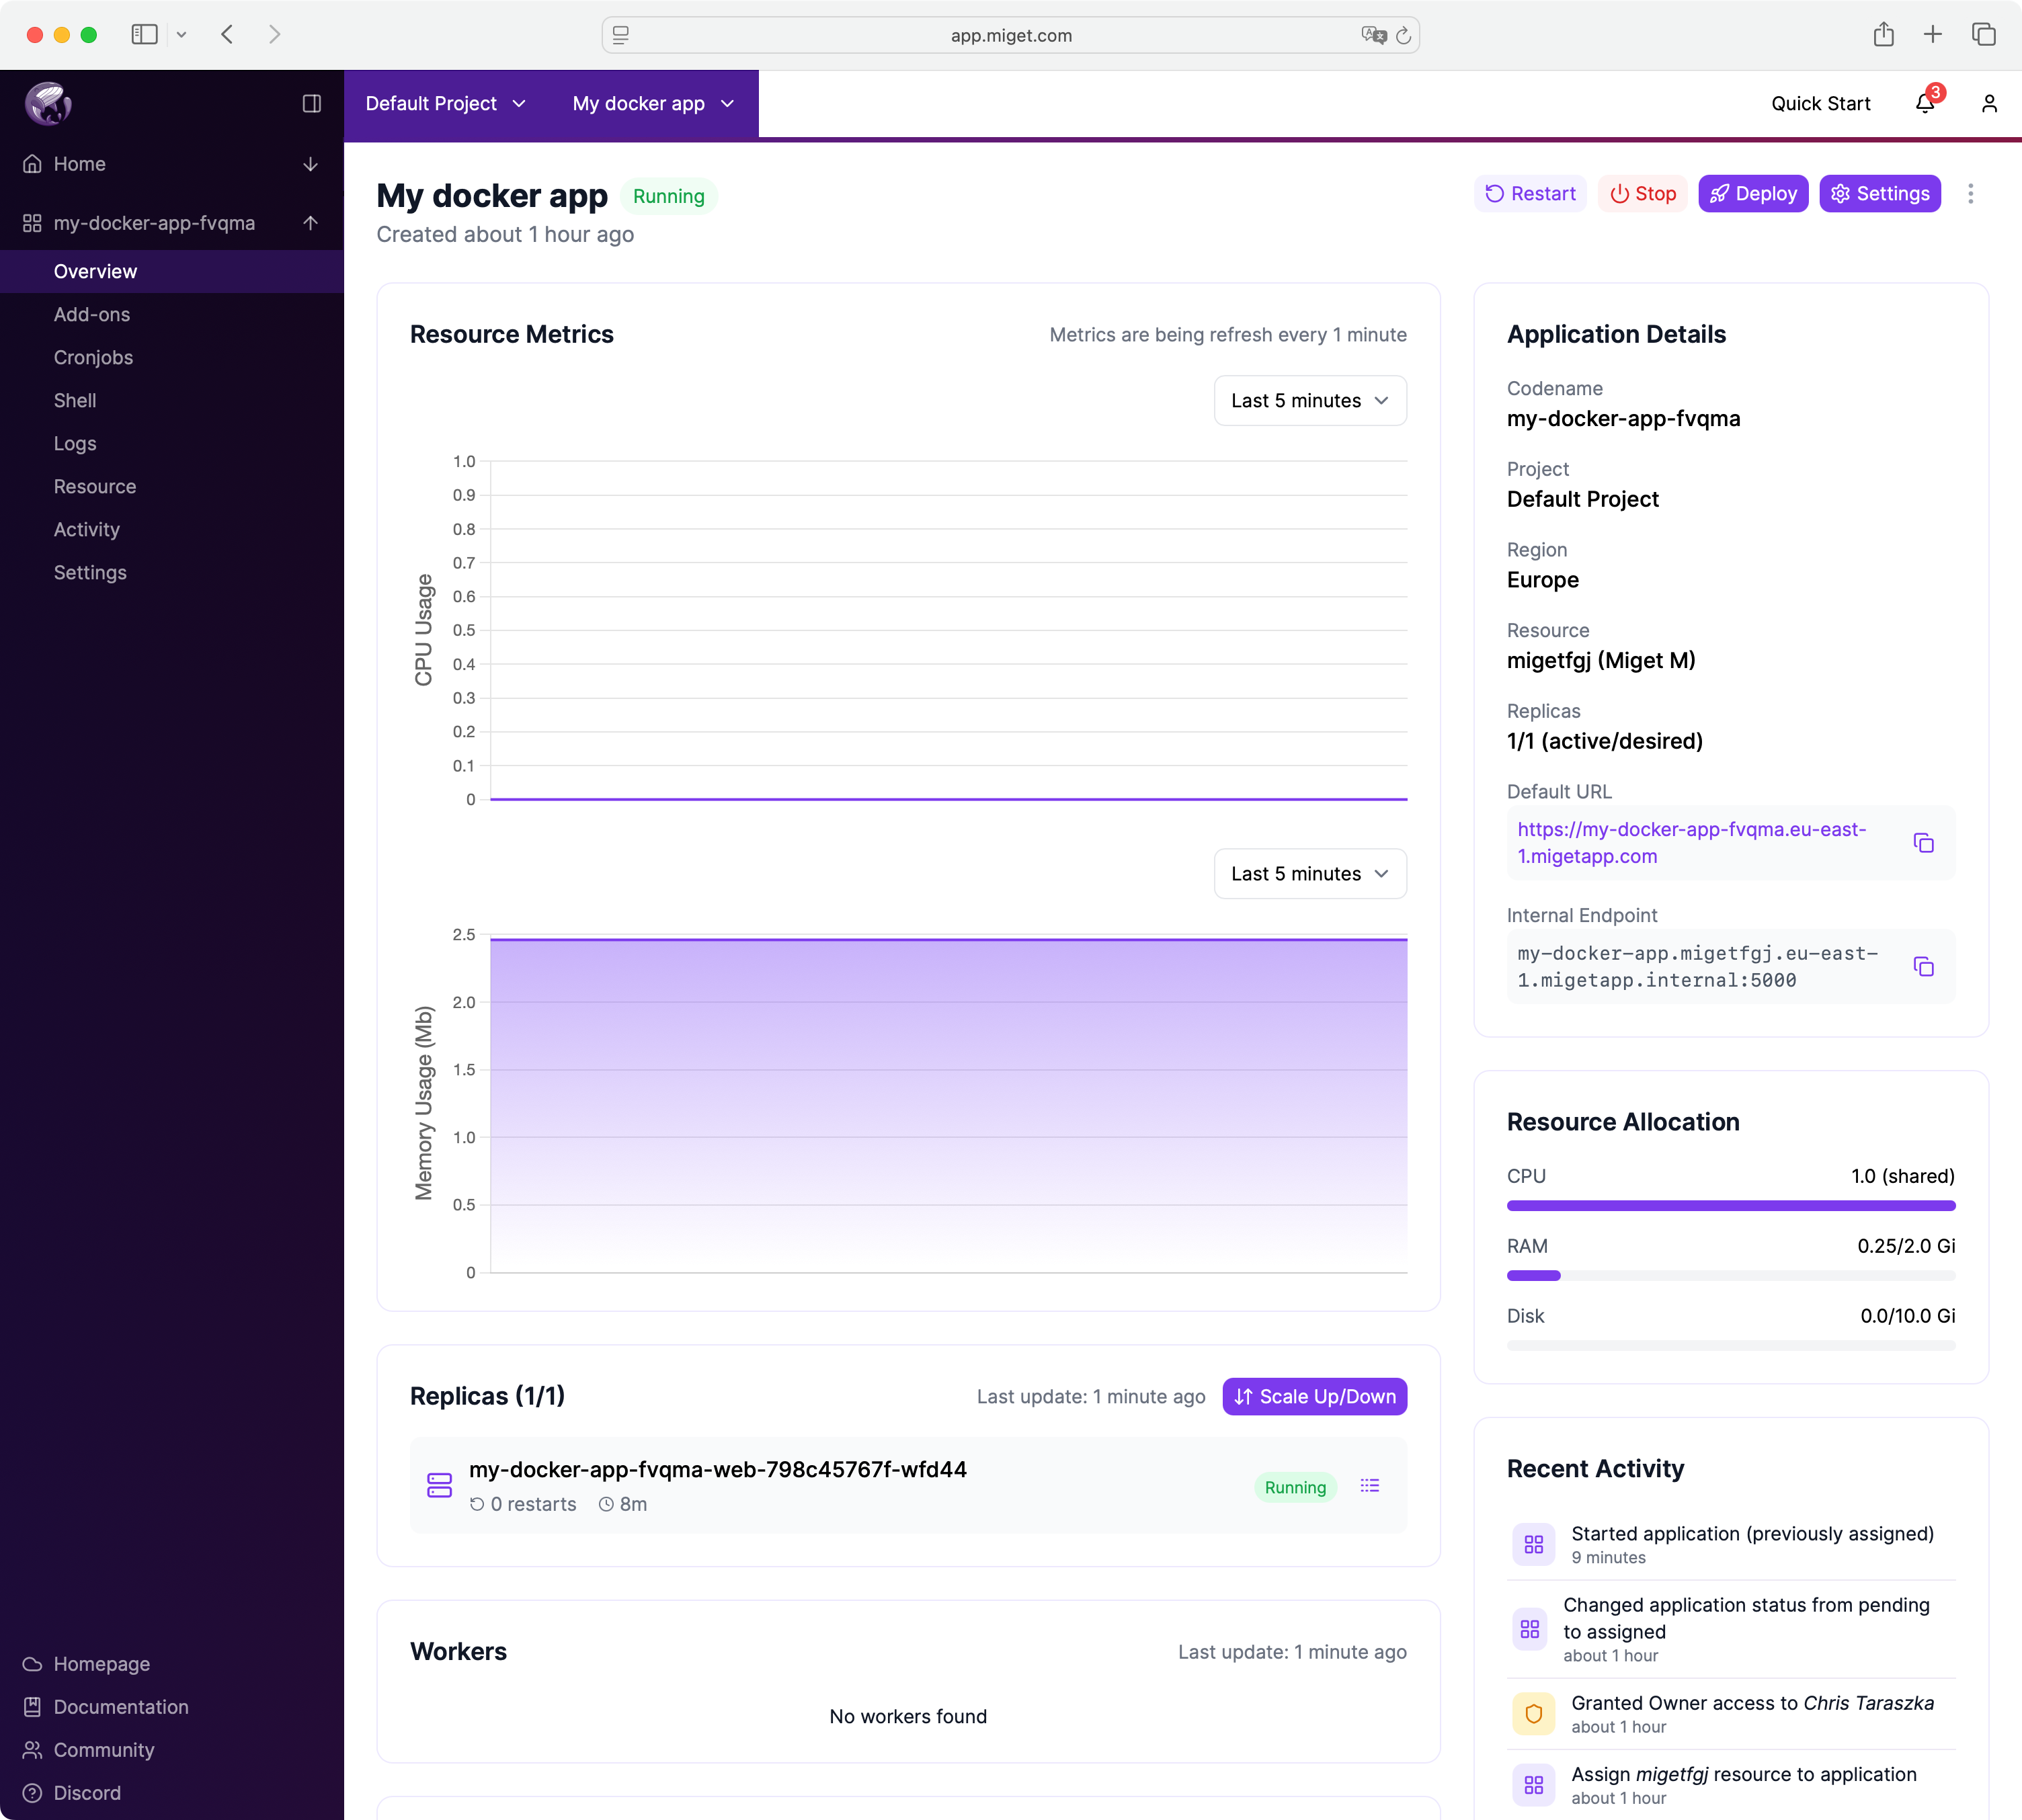Viewport: 2022px width, 1820px height.
Task: Click the website settings icon in address bar
Action: (x=621, y=35)
